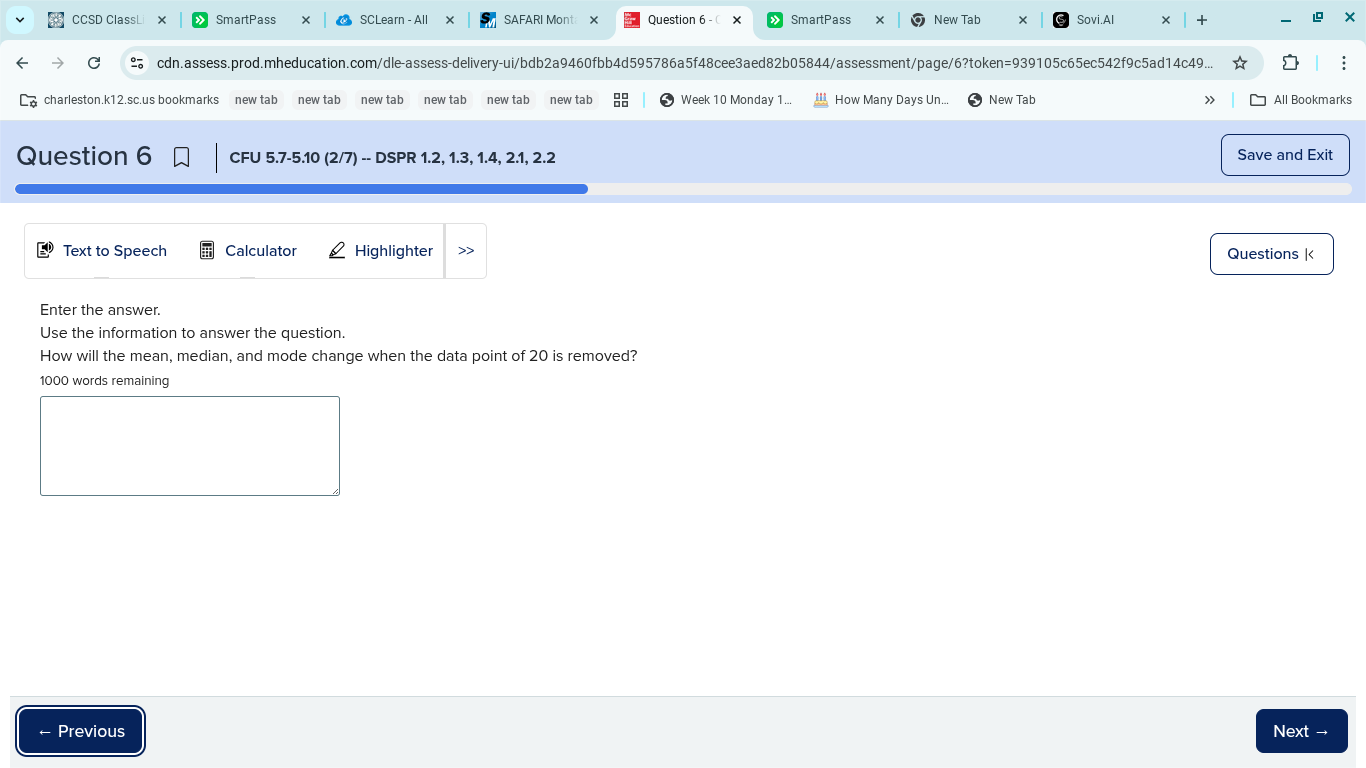Expand more tools with the double-arrow chevron

pos(465,250)
